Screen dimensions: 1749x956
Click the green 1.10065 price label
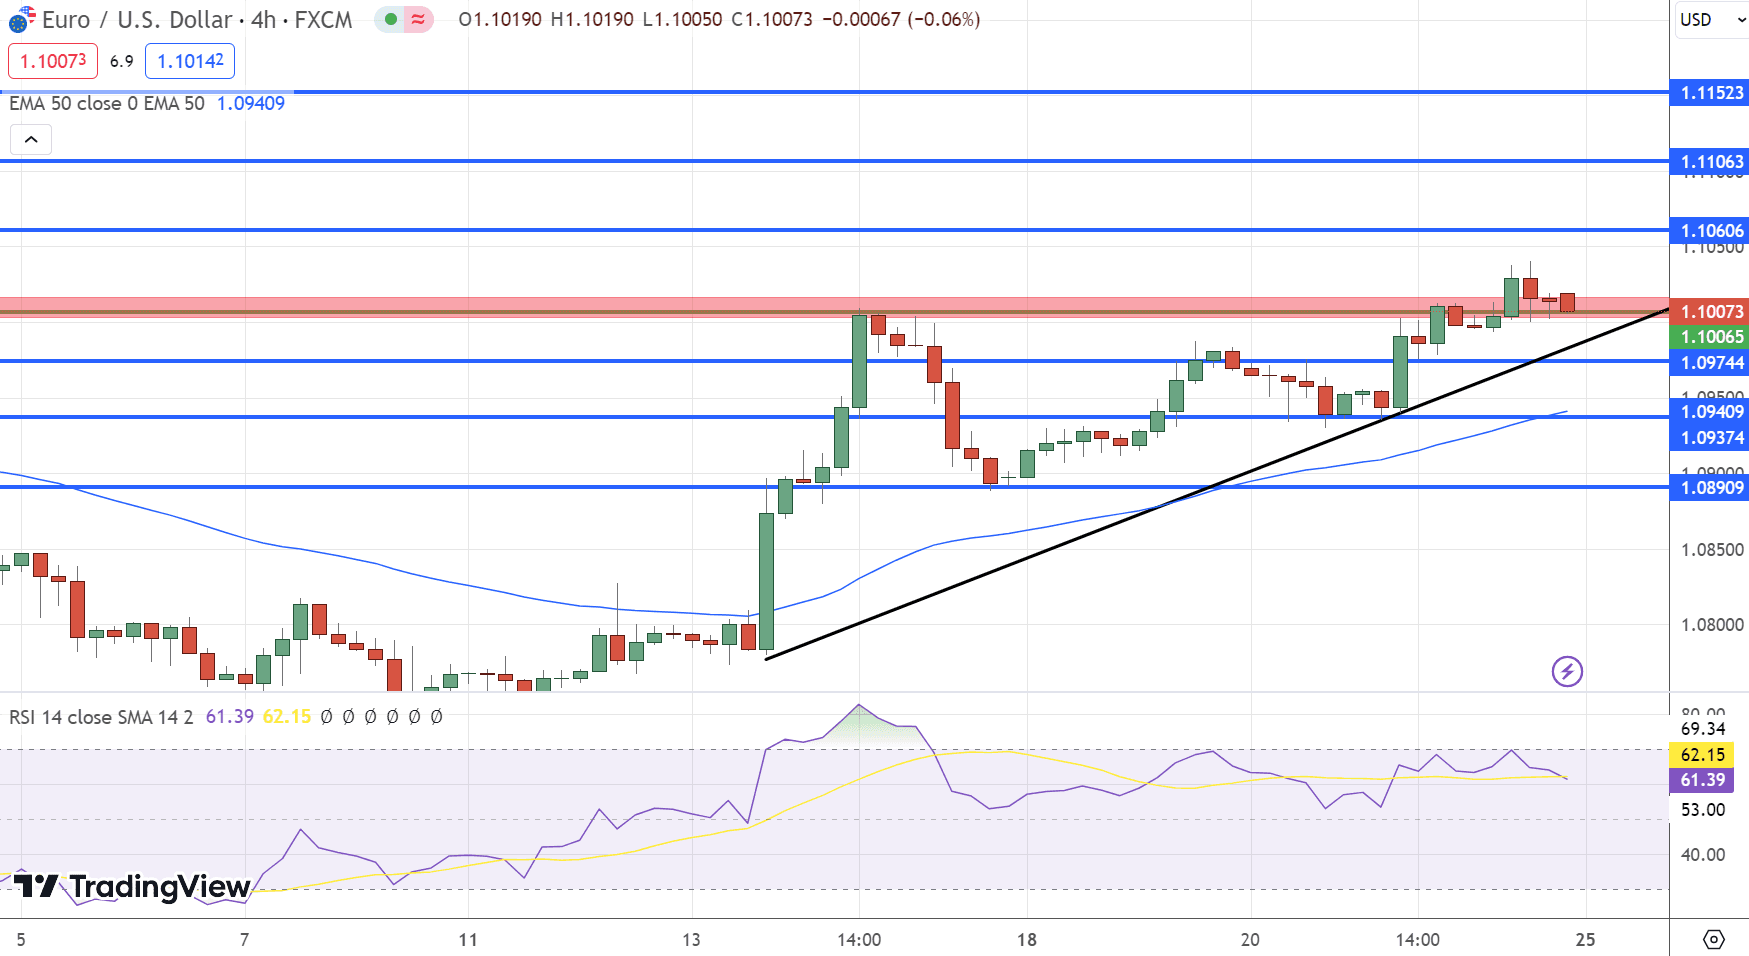1710,337
